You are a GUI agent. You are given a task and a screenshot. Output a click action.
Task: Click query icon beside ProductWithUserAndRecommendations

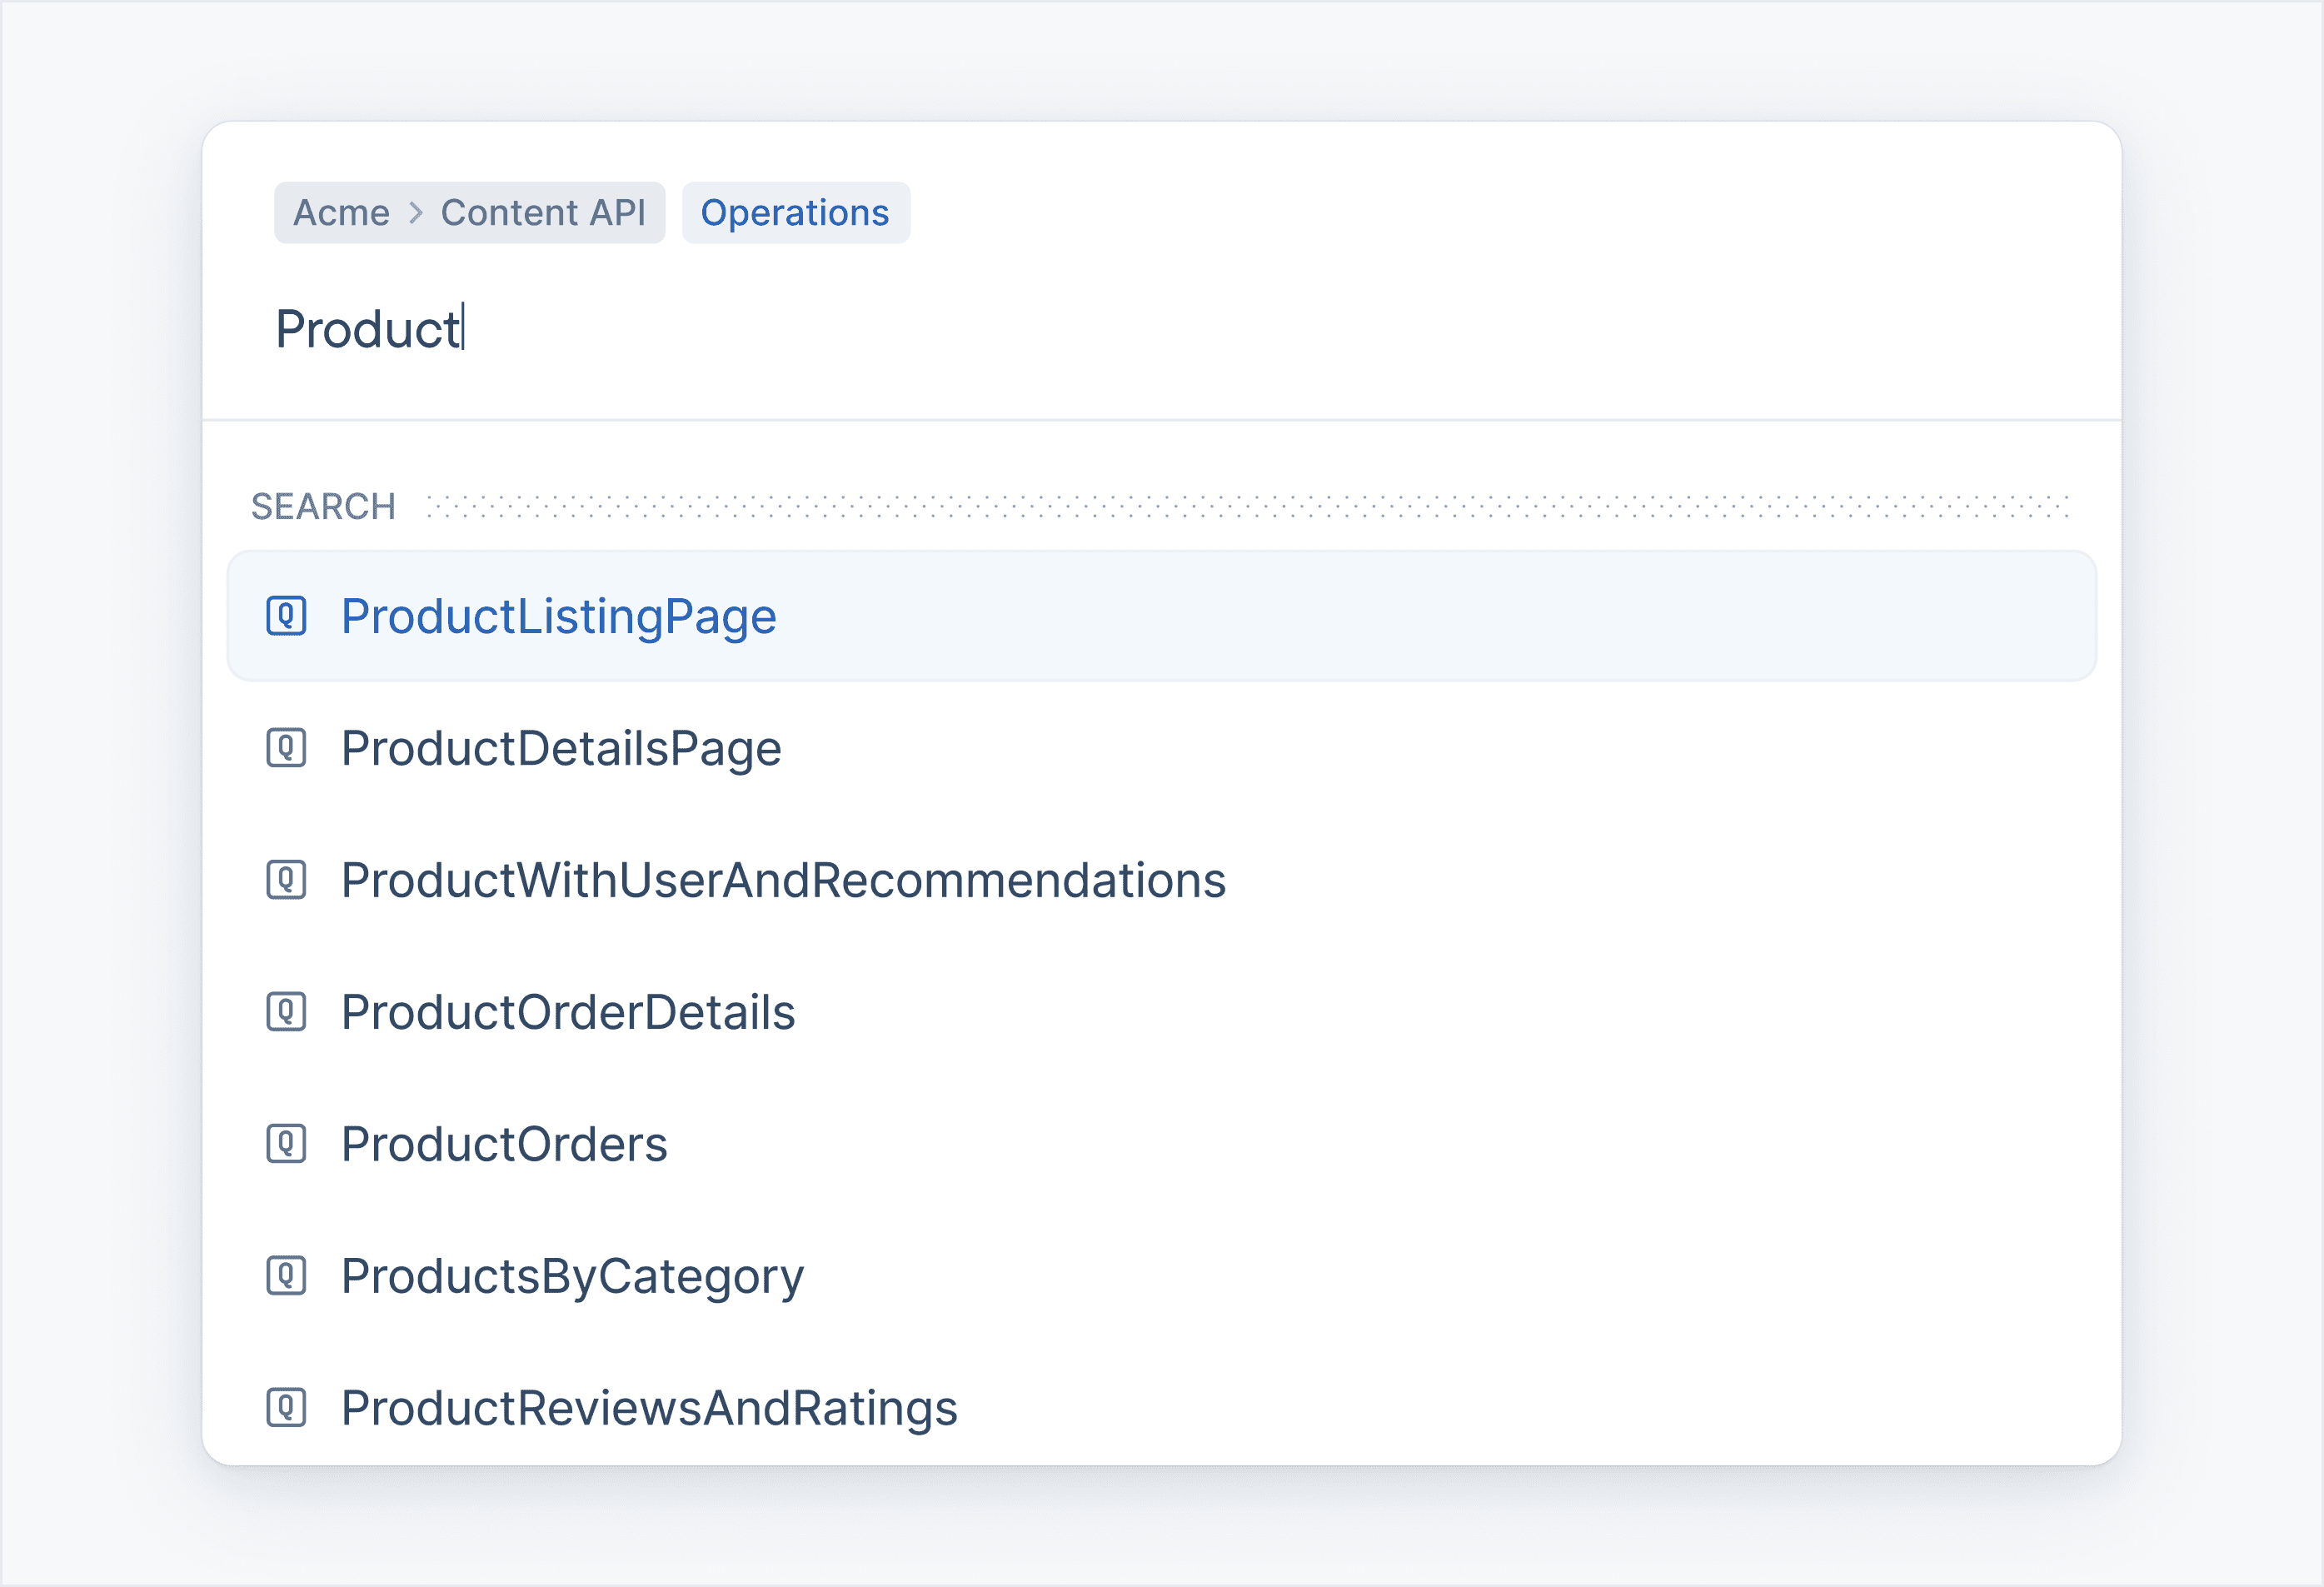click(286, 880)
